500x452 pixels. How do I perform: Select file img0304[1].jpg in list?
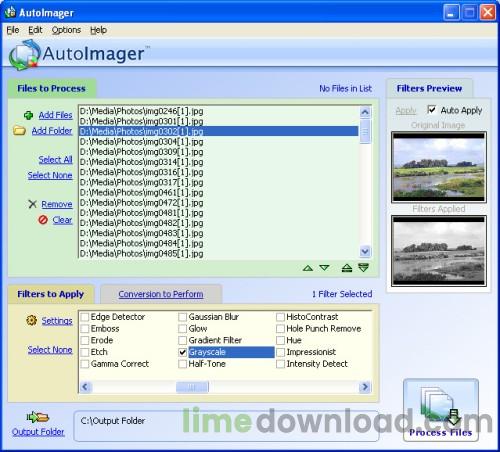click(x=219, y=141)
